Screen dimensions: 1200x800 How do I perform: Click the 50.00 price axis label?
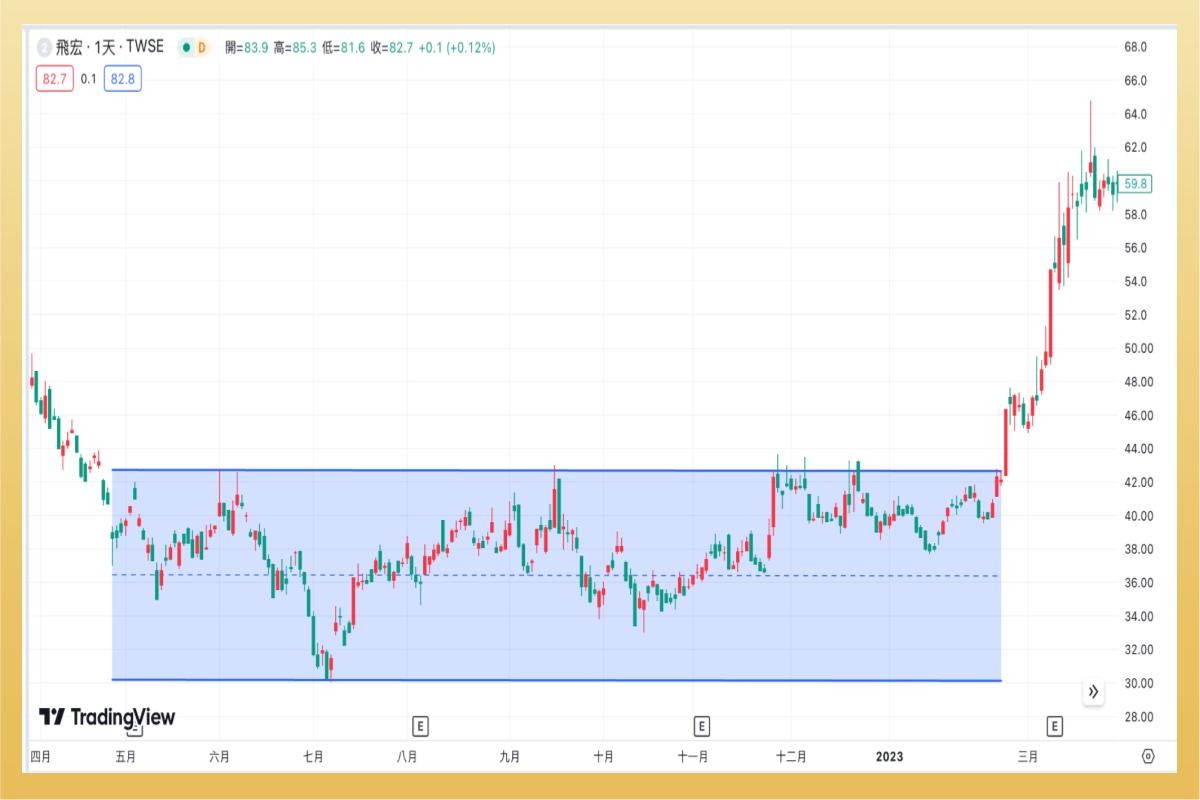[1138, 349]
